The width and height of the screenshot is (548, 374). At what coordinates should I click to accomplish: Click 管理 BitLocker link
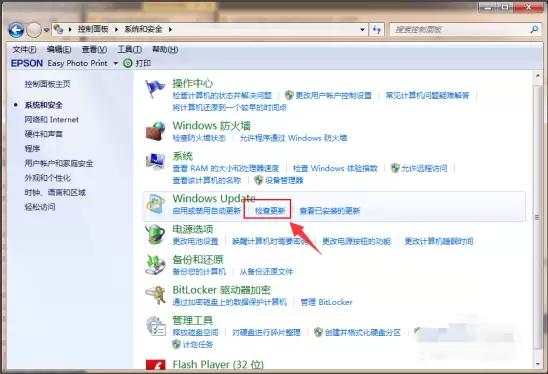pos(327,302)
